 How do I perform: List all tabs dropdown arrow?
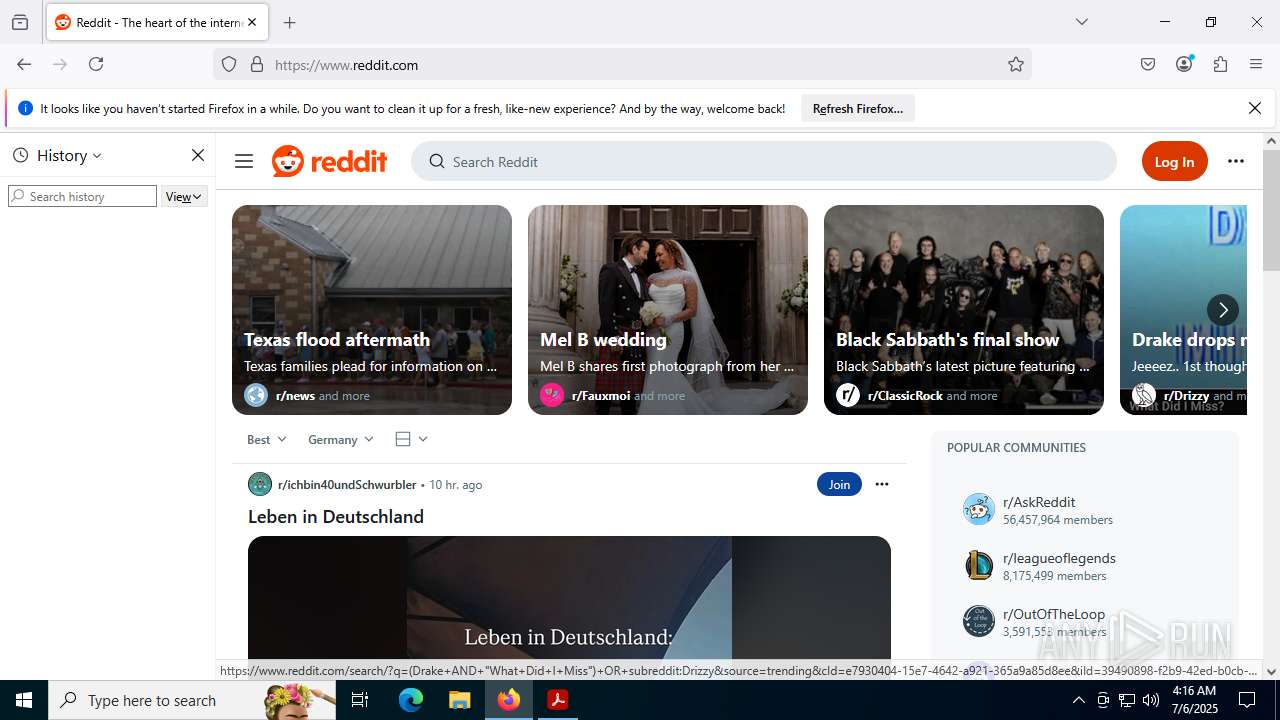click(1082, 22)
